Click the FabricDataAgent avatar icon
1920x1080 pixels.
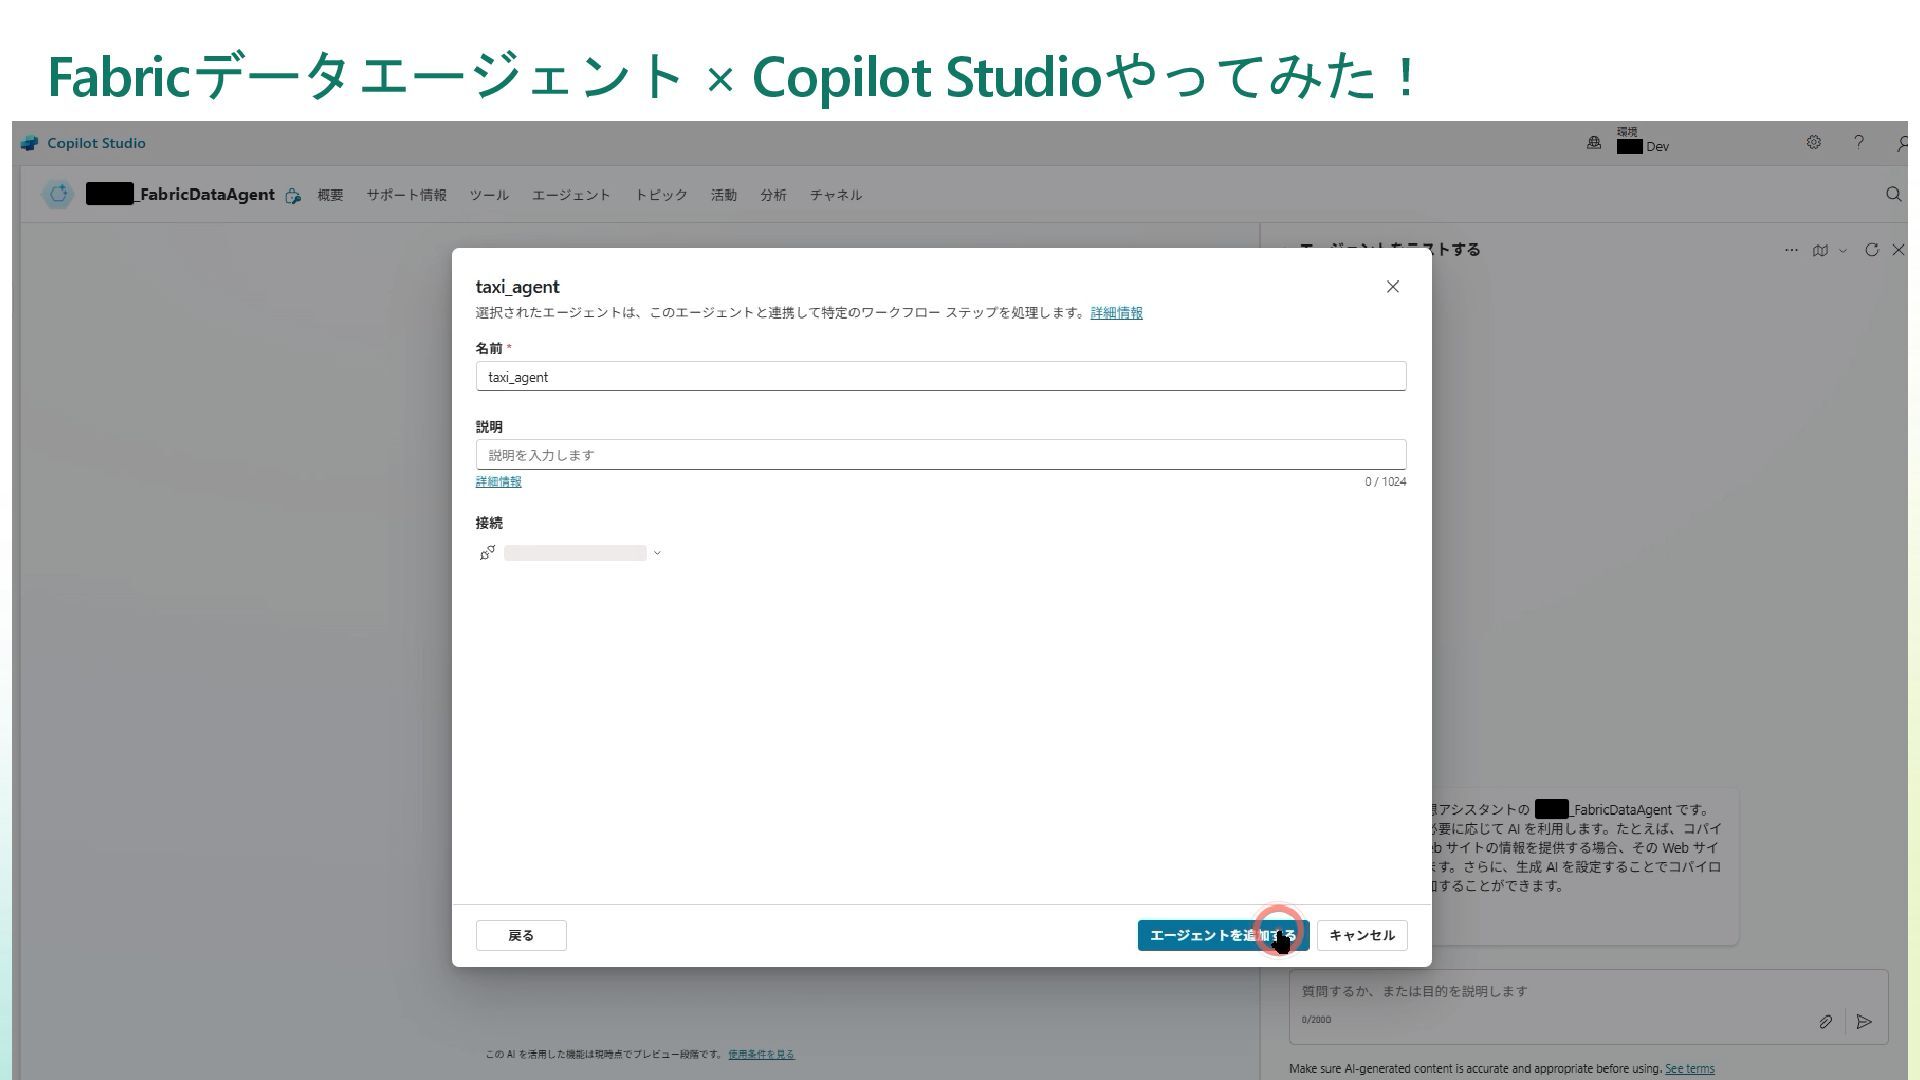pyautogui.click(x=59, y=194)
